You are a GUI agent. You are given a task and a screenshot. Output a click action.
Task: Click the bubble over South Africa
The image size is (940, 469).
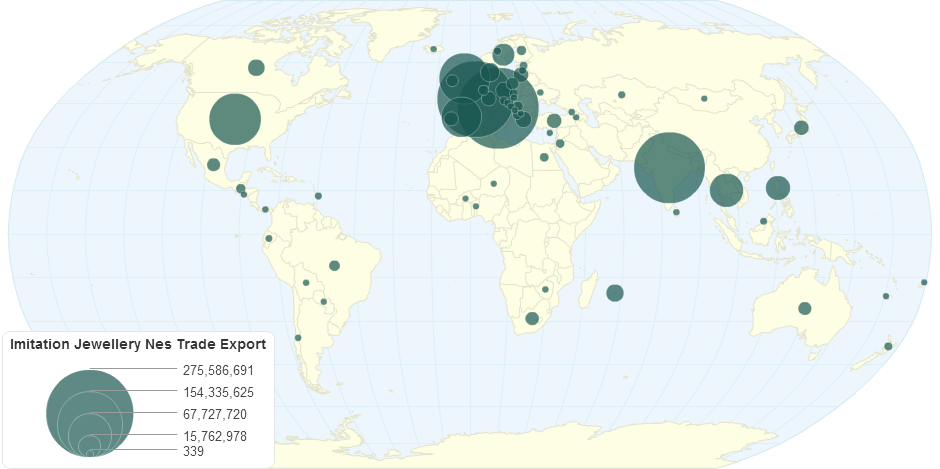pos(532,319)
